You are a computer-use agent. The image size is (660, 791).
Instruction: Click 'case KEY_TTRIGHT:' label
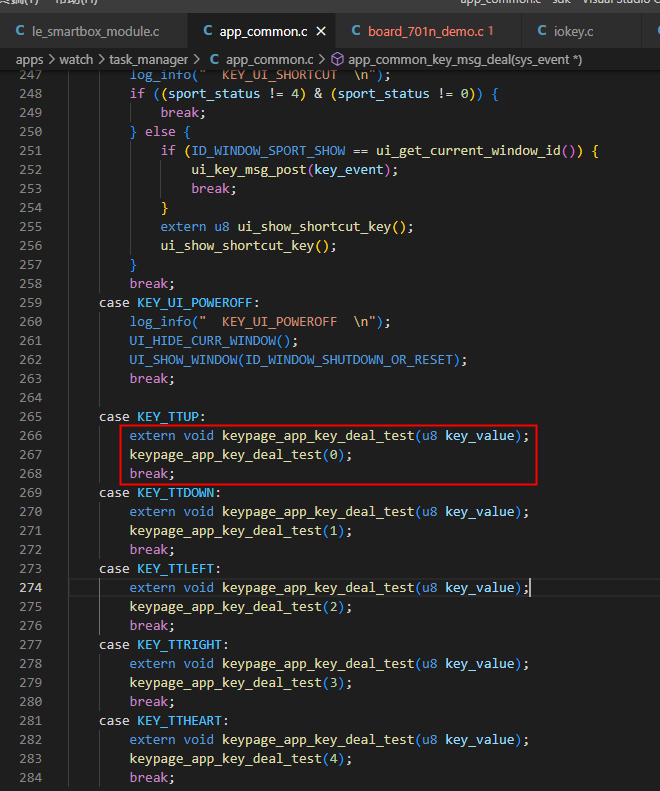click(163, 645)
